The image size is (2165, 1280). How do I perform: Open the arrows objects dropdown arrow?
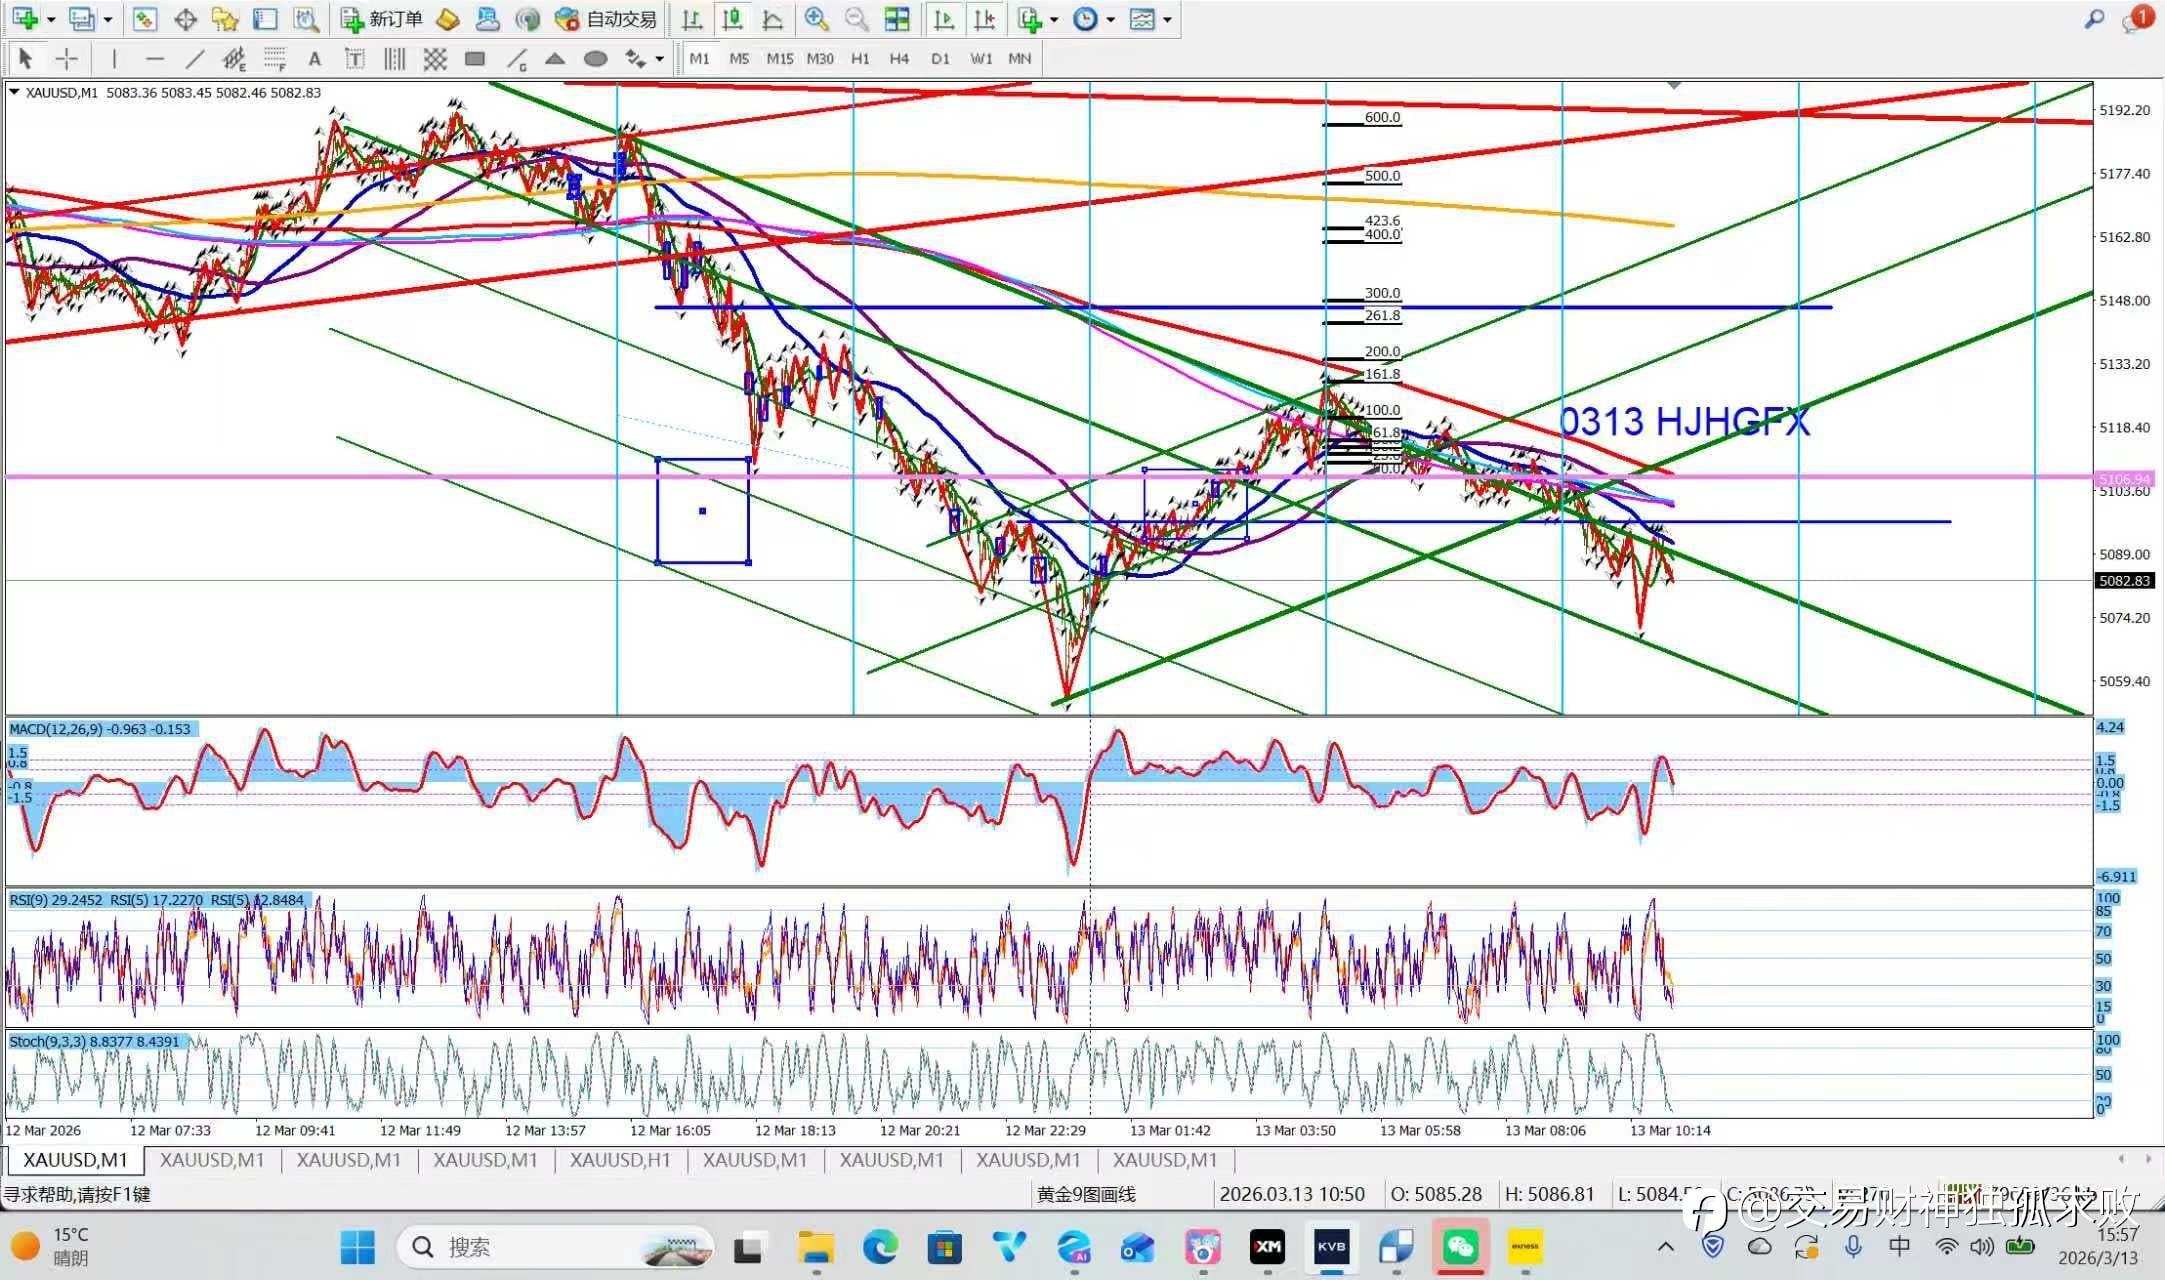point(659,59)
